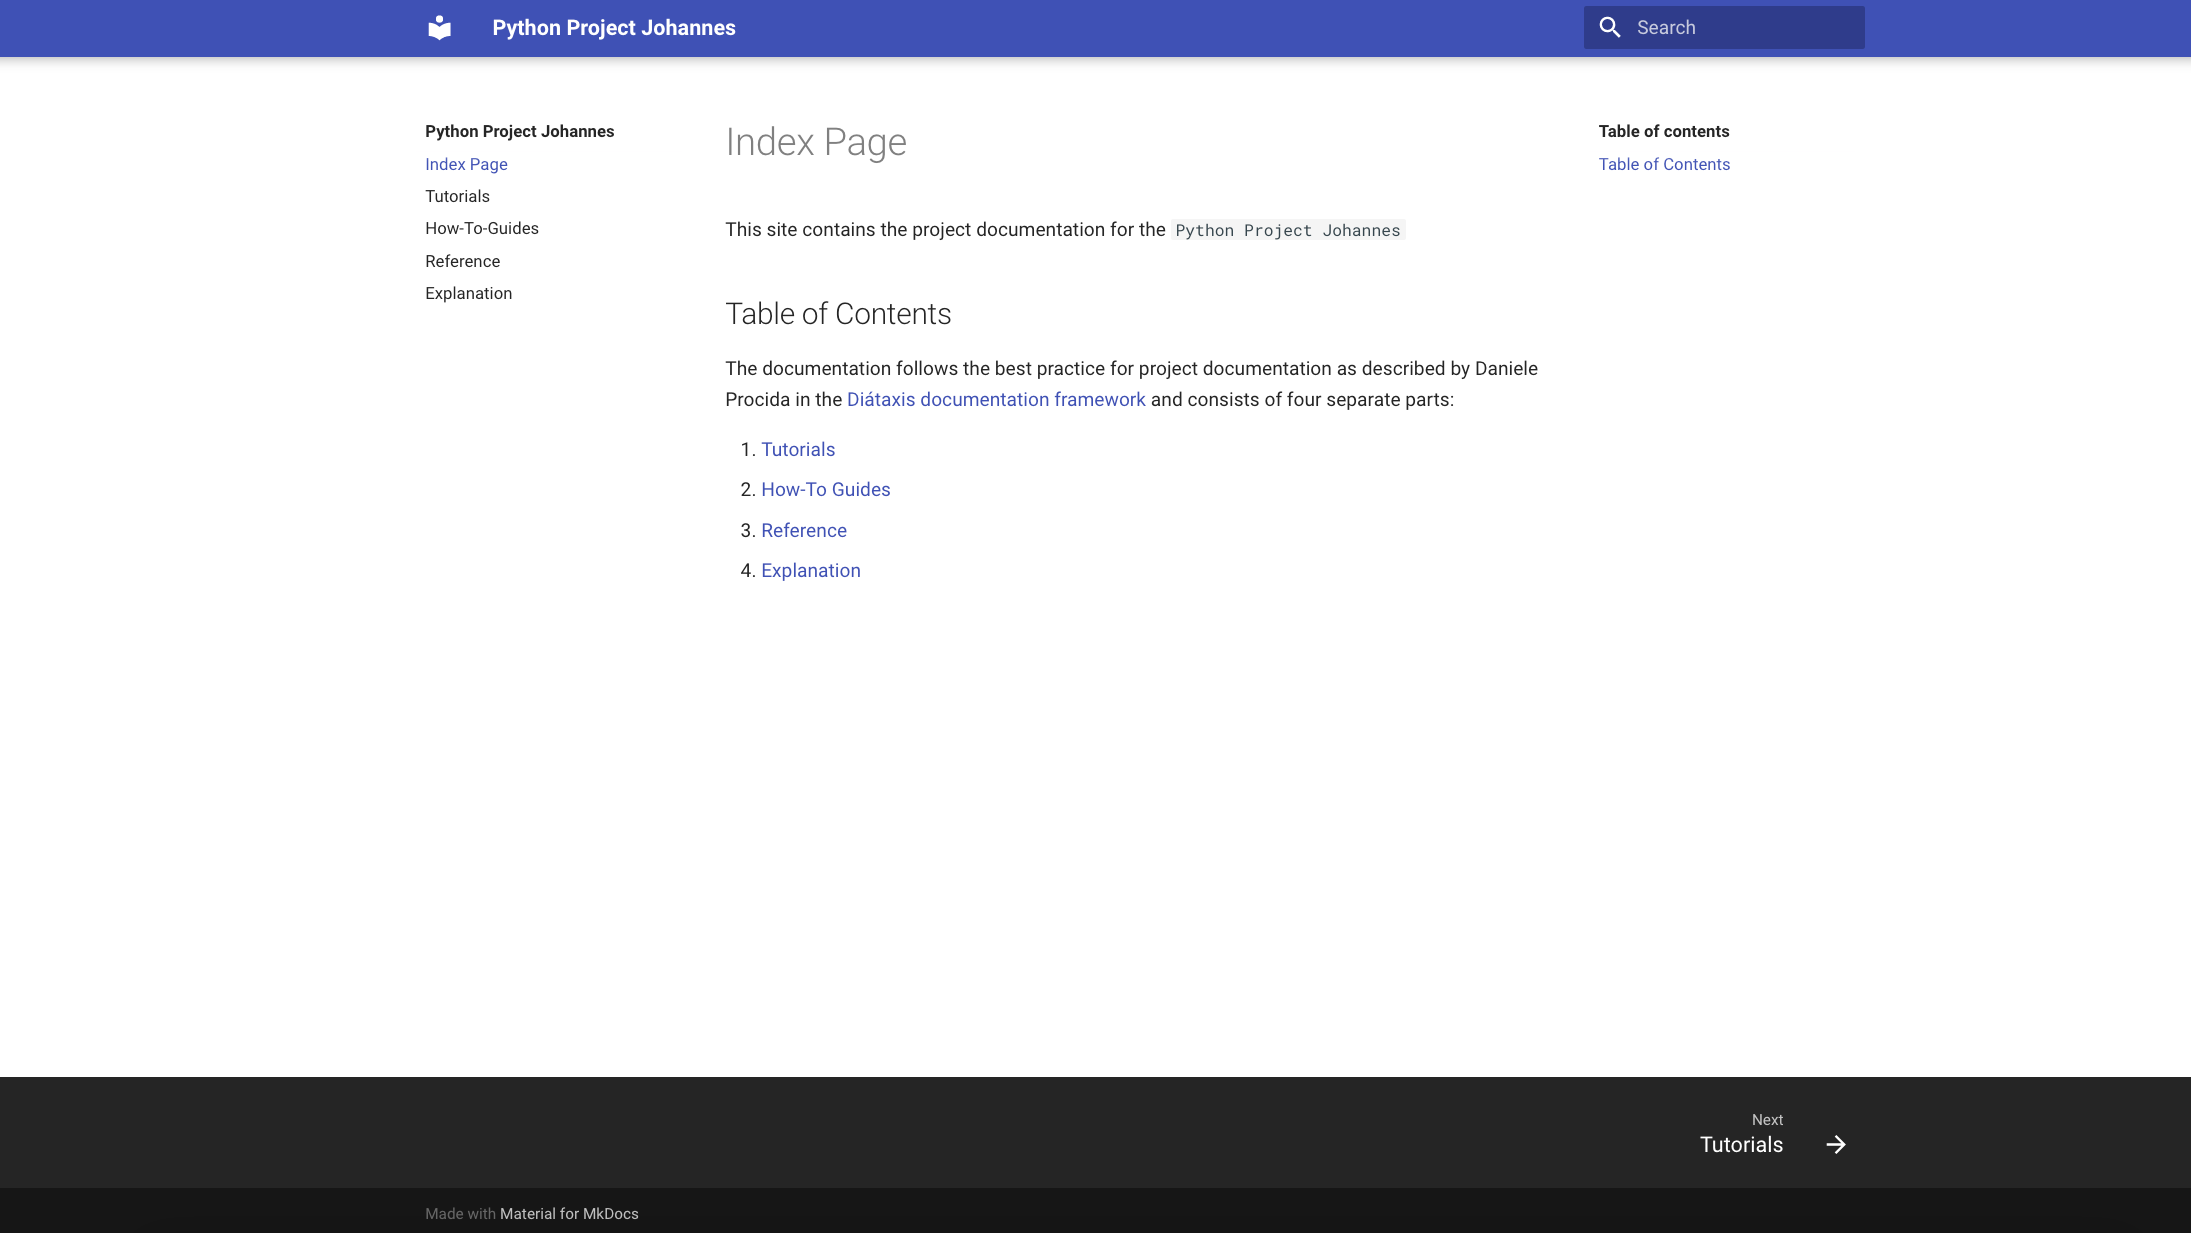
Task: Select Index Page in the navigation sidebar
Action: (466, 164)
